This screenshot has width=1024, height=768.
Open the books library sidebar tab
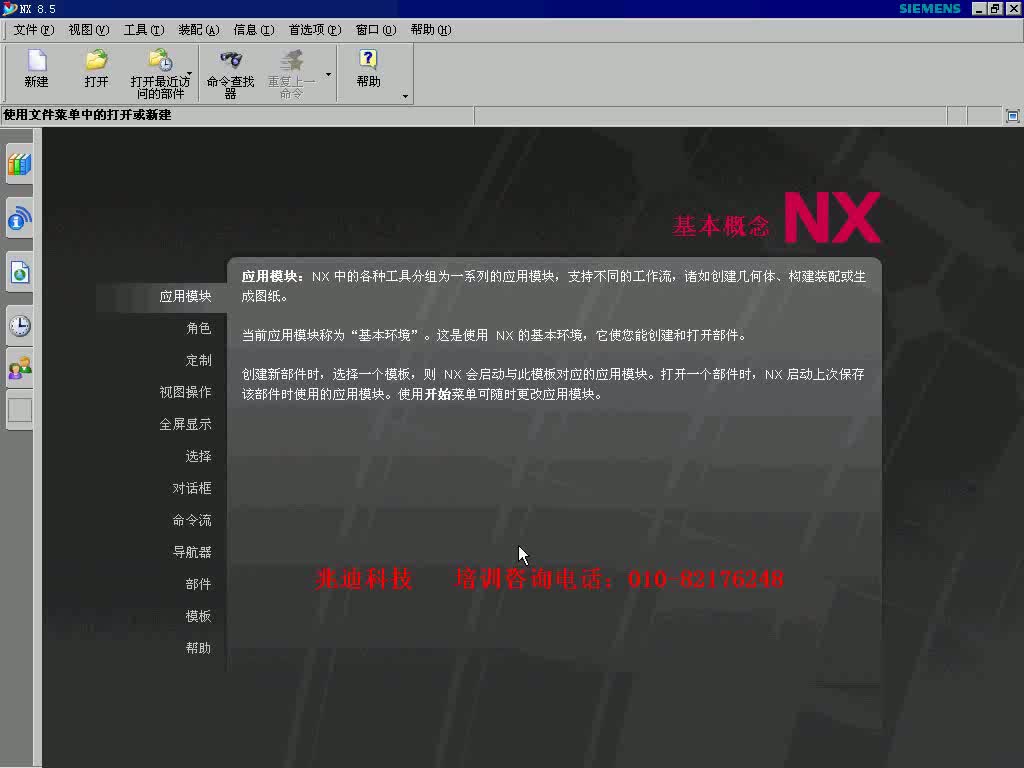click(x=20, y=165)
